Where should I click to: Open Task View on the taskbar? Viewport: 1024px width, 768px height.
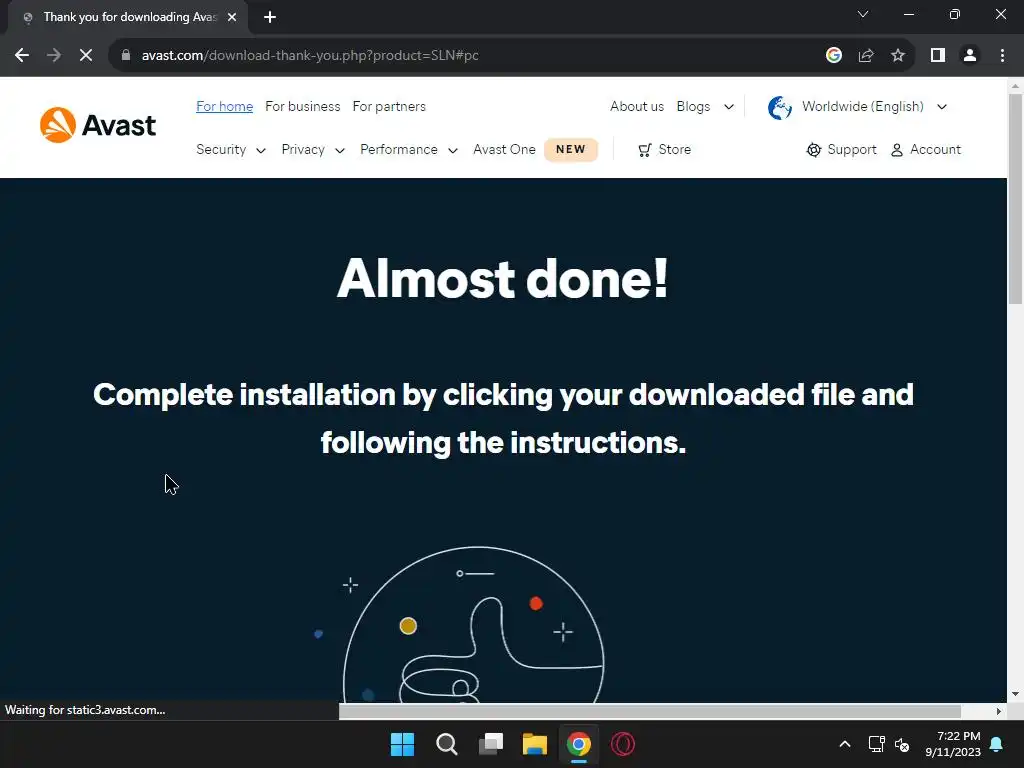491,744
